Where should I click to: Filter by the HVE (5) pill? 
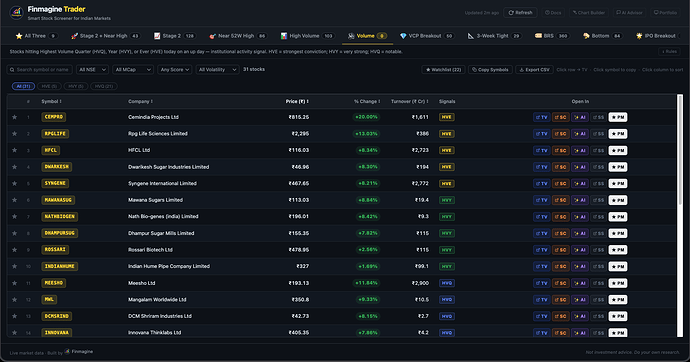pyautogui.click(x=49, y=86)
